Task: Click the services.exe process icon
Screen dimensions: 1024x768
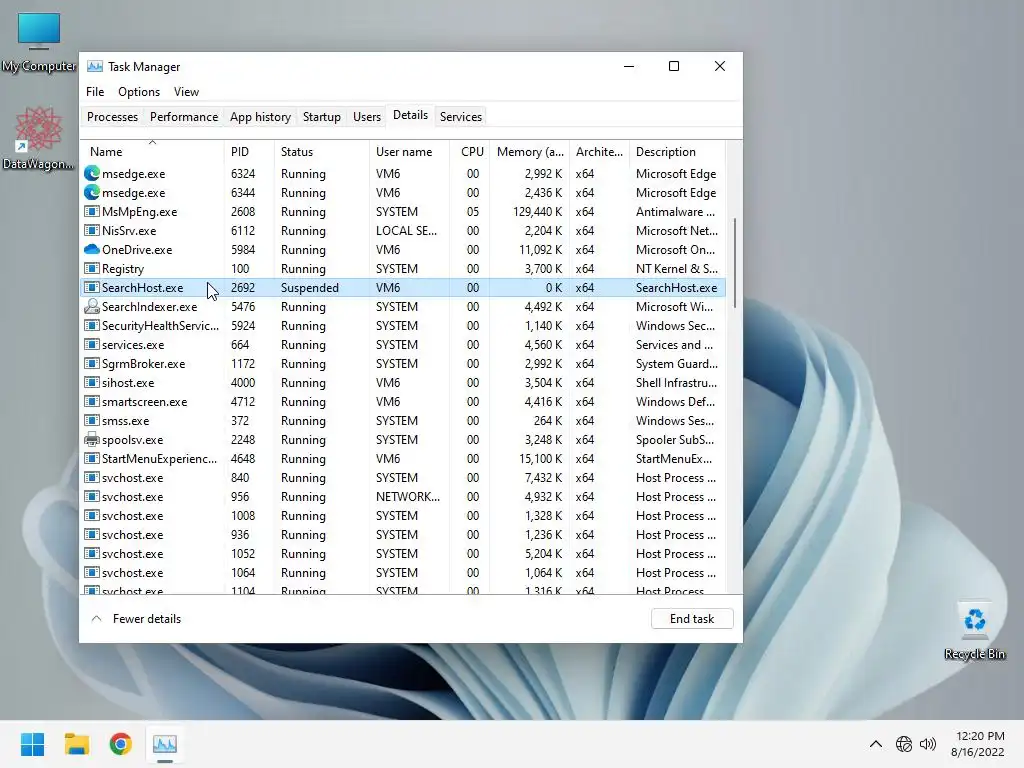Action: point(92,344)
